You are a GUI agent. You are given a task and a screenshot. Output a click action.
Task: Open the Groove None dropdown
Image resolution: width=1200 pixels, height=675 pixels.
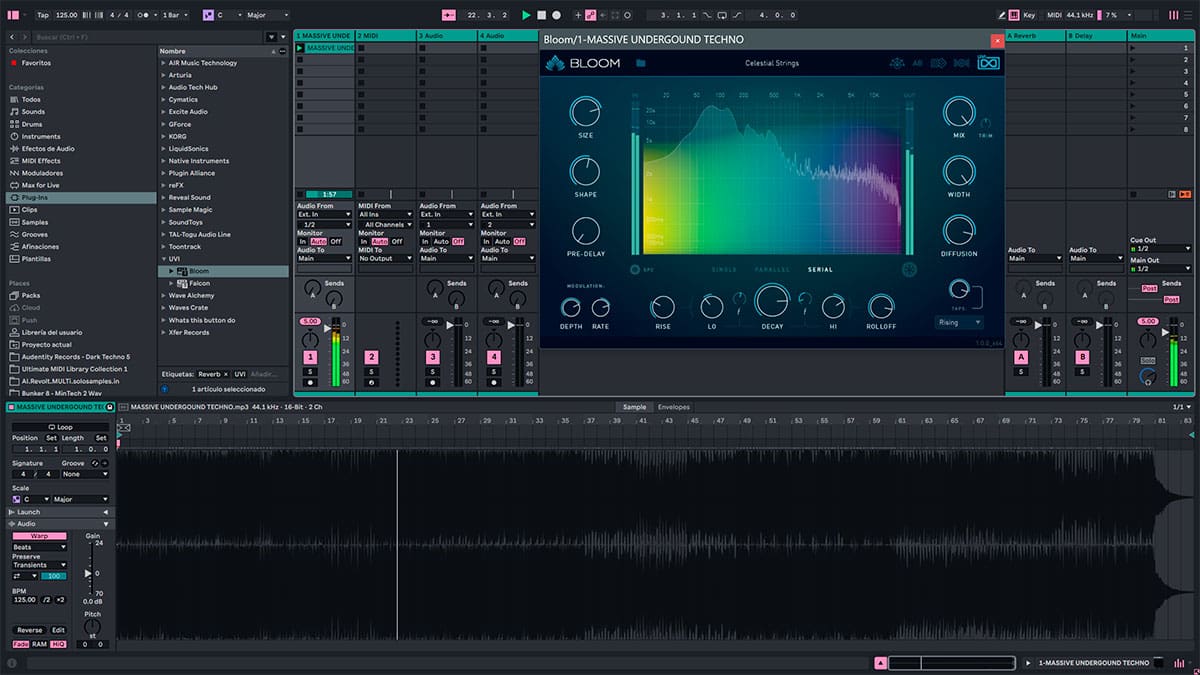(x=85, y=474)
